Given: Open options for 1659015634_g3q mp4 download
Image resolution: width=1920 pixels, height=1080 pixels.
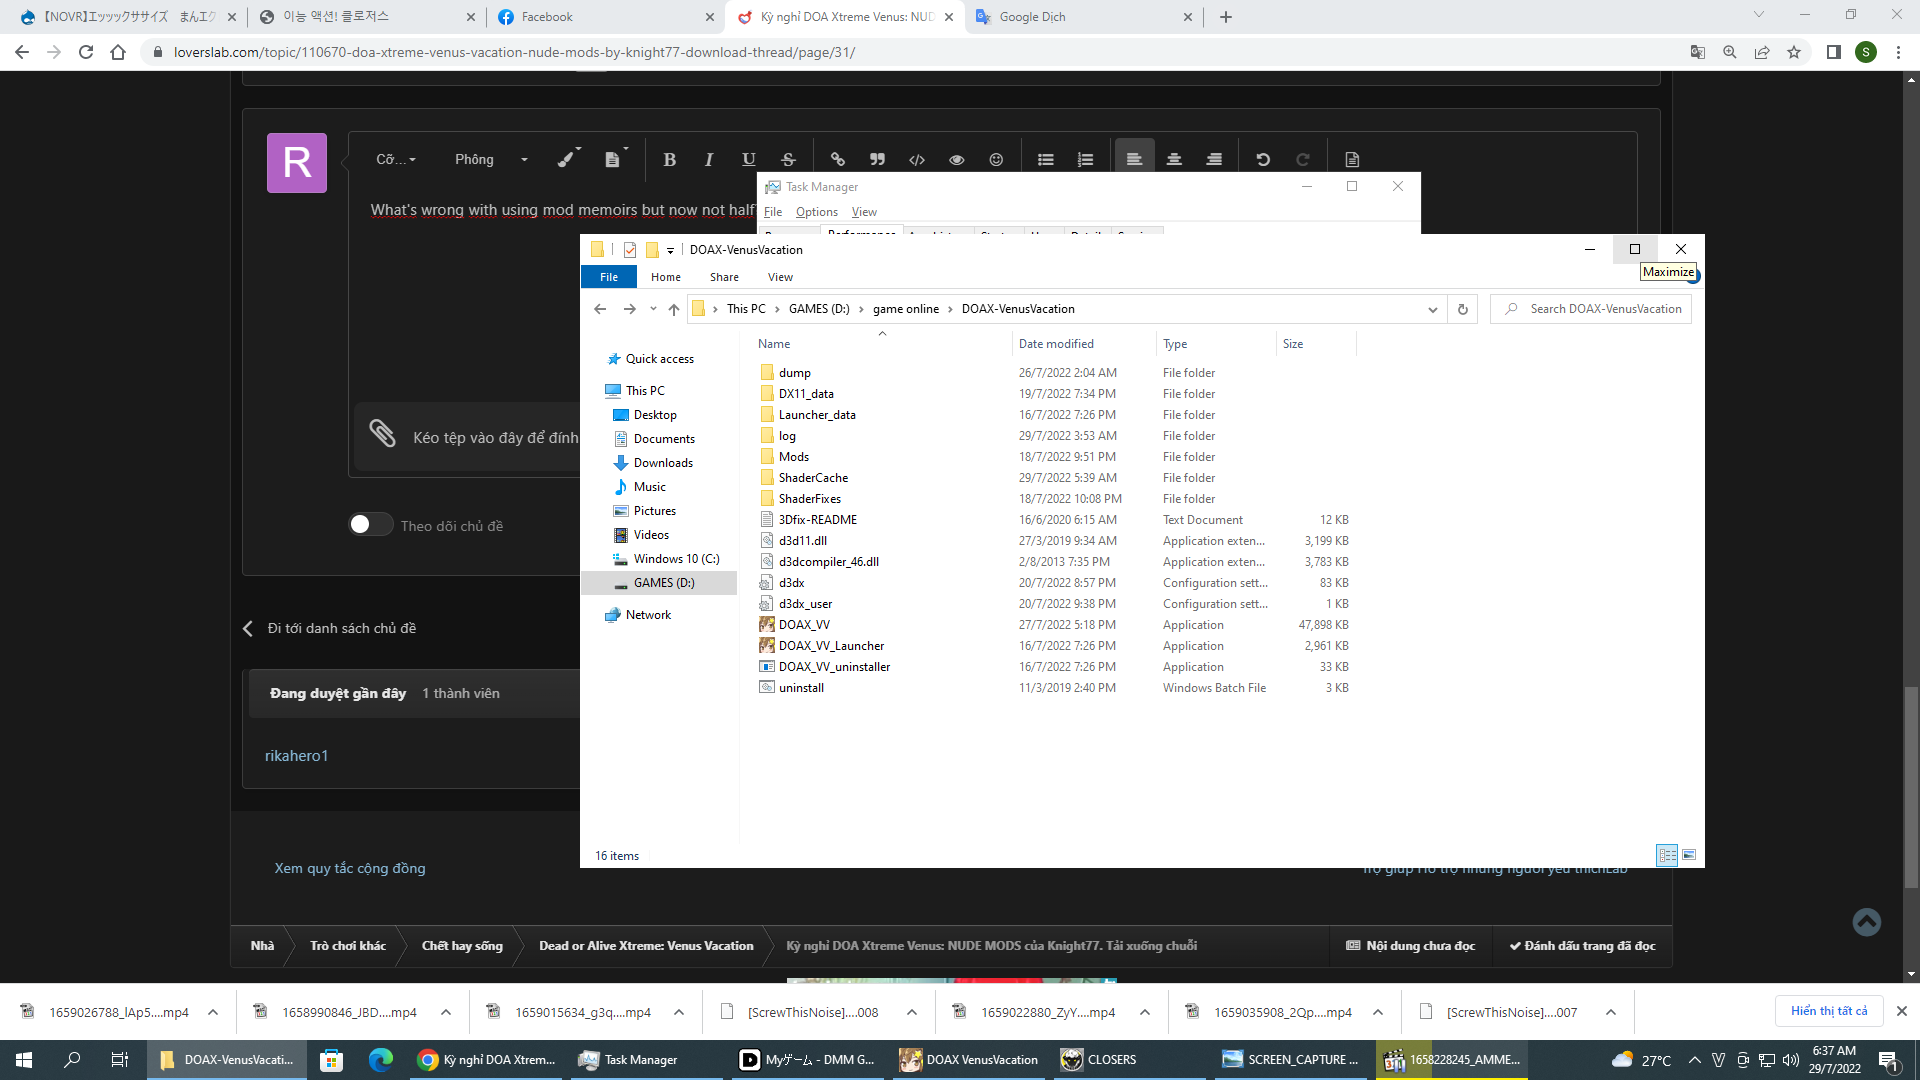Looking at the screenshot, I should tap(679, 1012).
